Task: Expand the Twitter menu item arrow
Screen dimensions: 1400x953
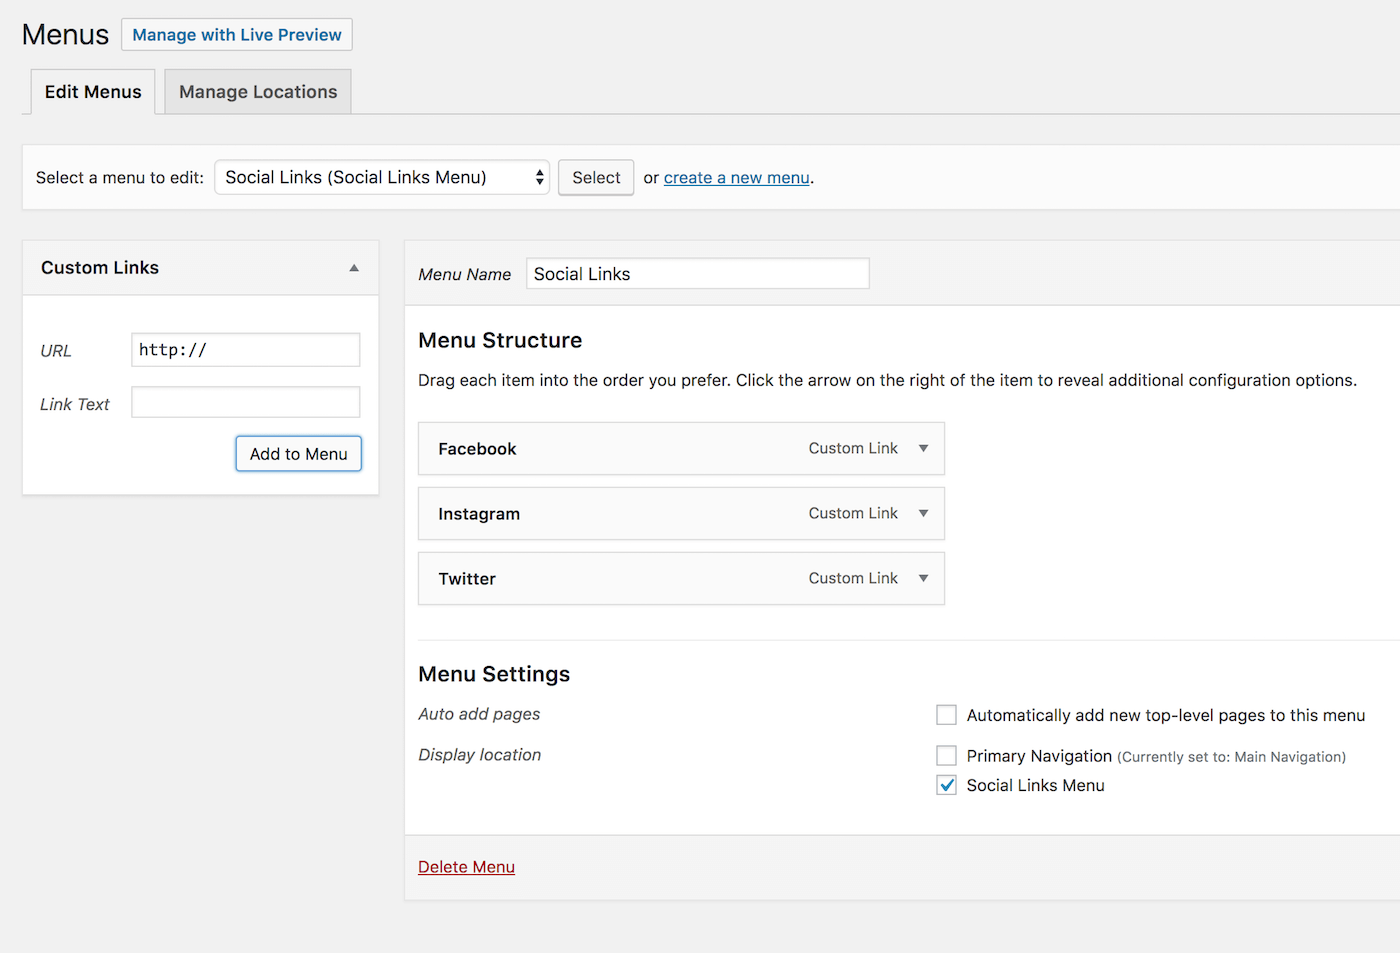Action: click(923, 579)
